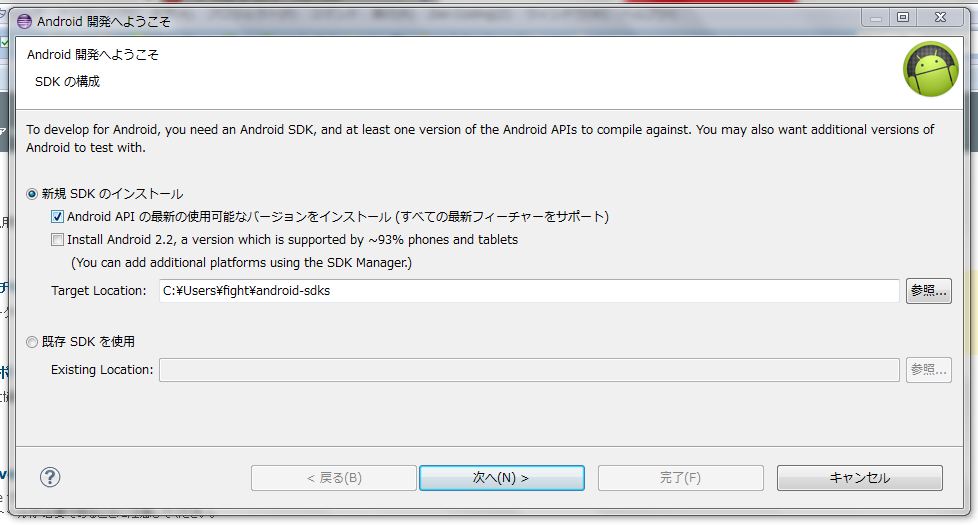This screenshot has height=525, width=978.
Task: Click the Target Location path field
Action: [x=529, y=291]
